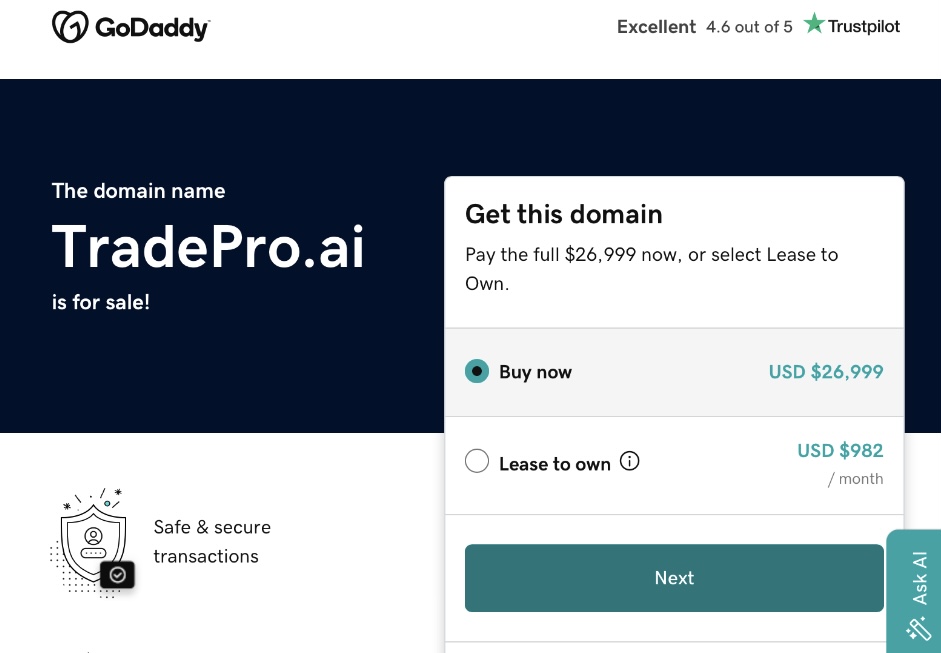Click the 4.6 out of 5 rating link

(x=748, y=27)
